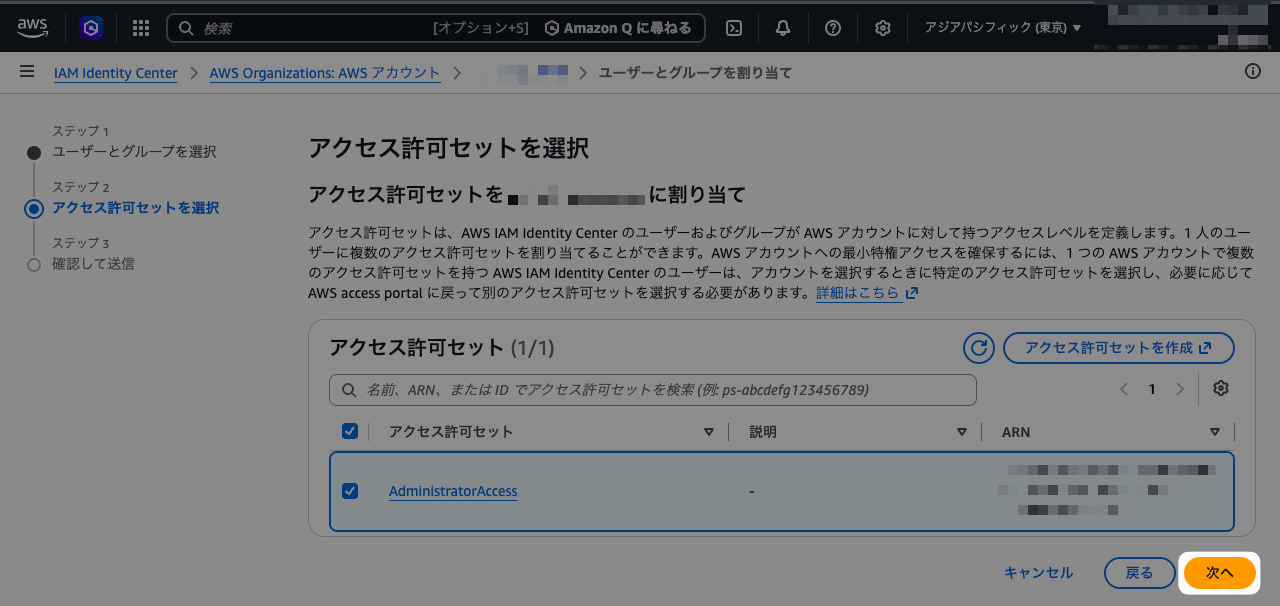Click the info circle icon at right

(1253, 72)
